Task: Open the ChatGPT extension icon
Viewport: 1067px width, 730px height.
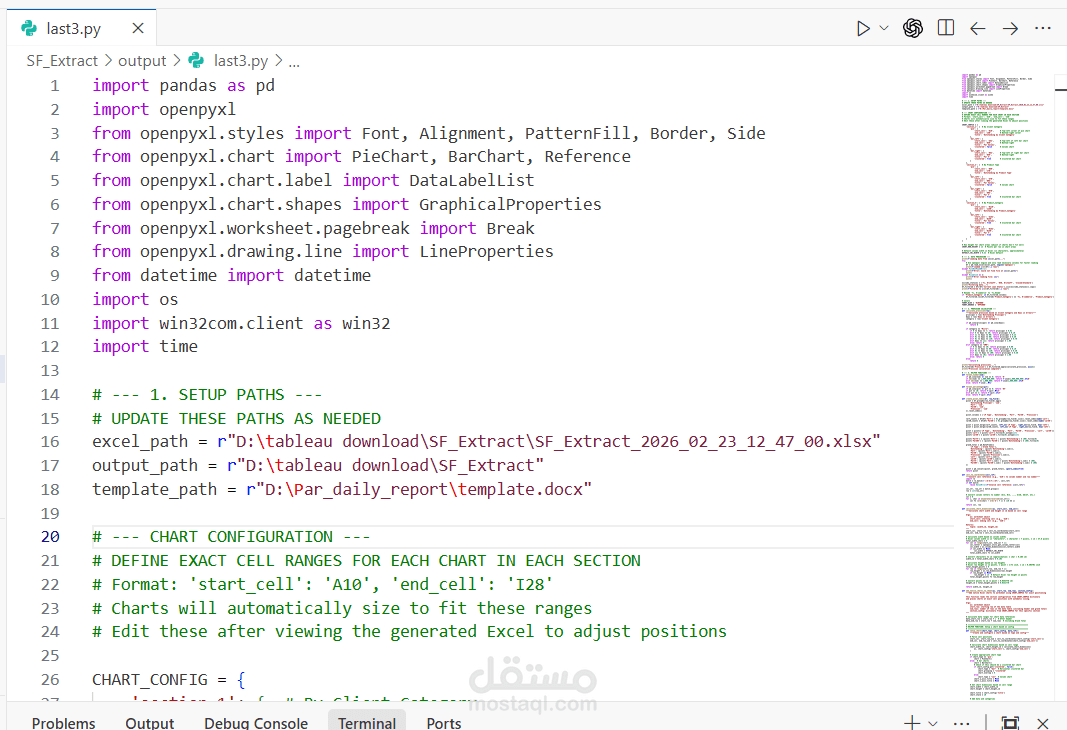Action: pyautogui.click(x=913, y=28)
